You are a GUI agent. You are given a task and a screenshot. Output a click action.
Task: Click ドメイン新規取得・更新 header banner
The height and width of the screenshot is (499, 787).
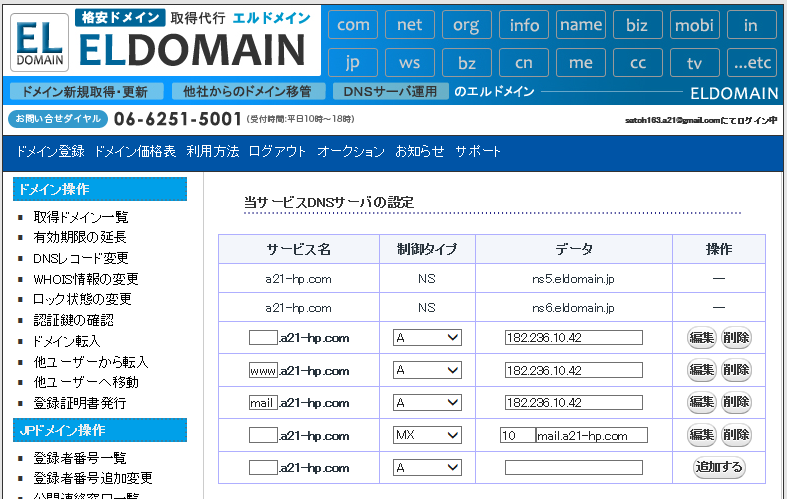(85, 91)
